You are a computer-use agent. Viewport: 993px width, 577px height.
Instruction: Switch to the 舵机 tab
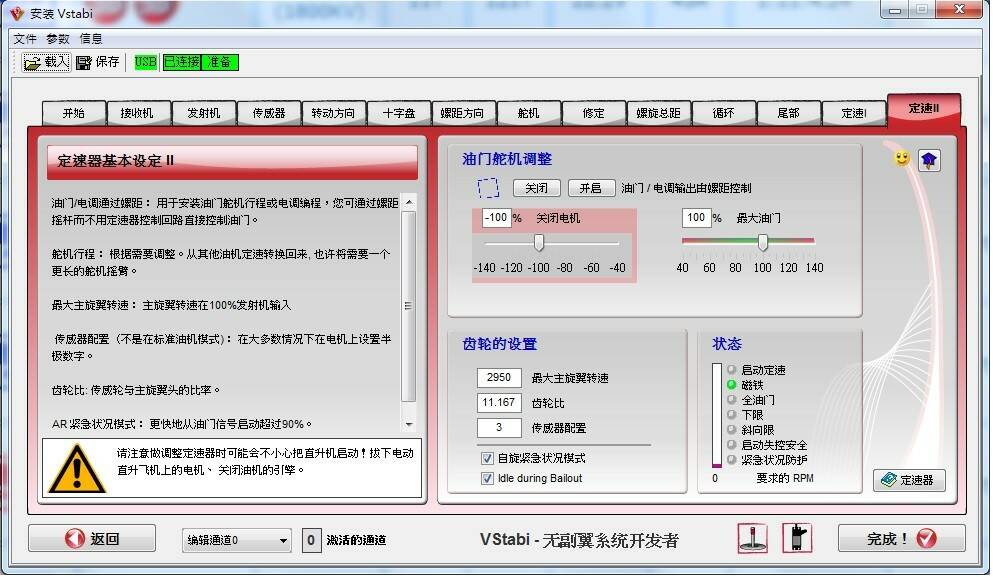click(x=528, y=113)
